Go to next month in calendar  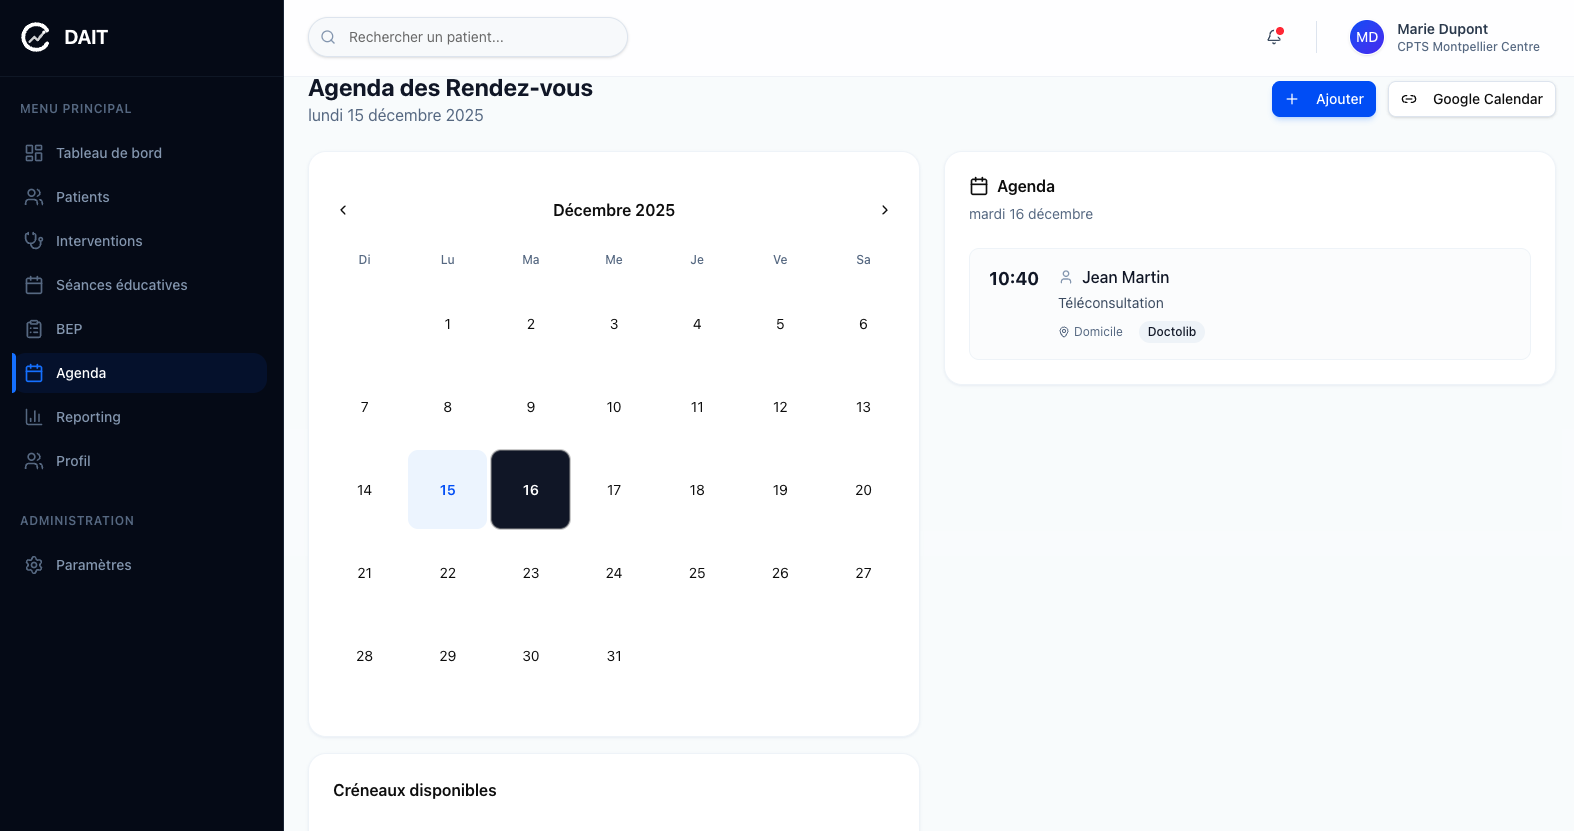(x=884, y=210)
